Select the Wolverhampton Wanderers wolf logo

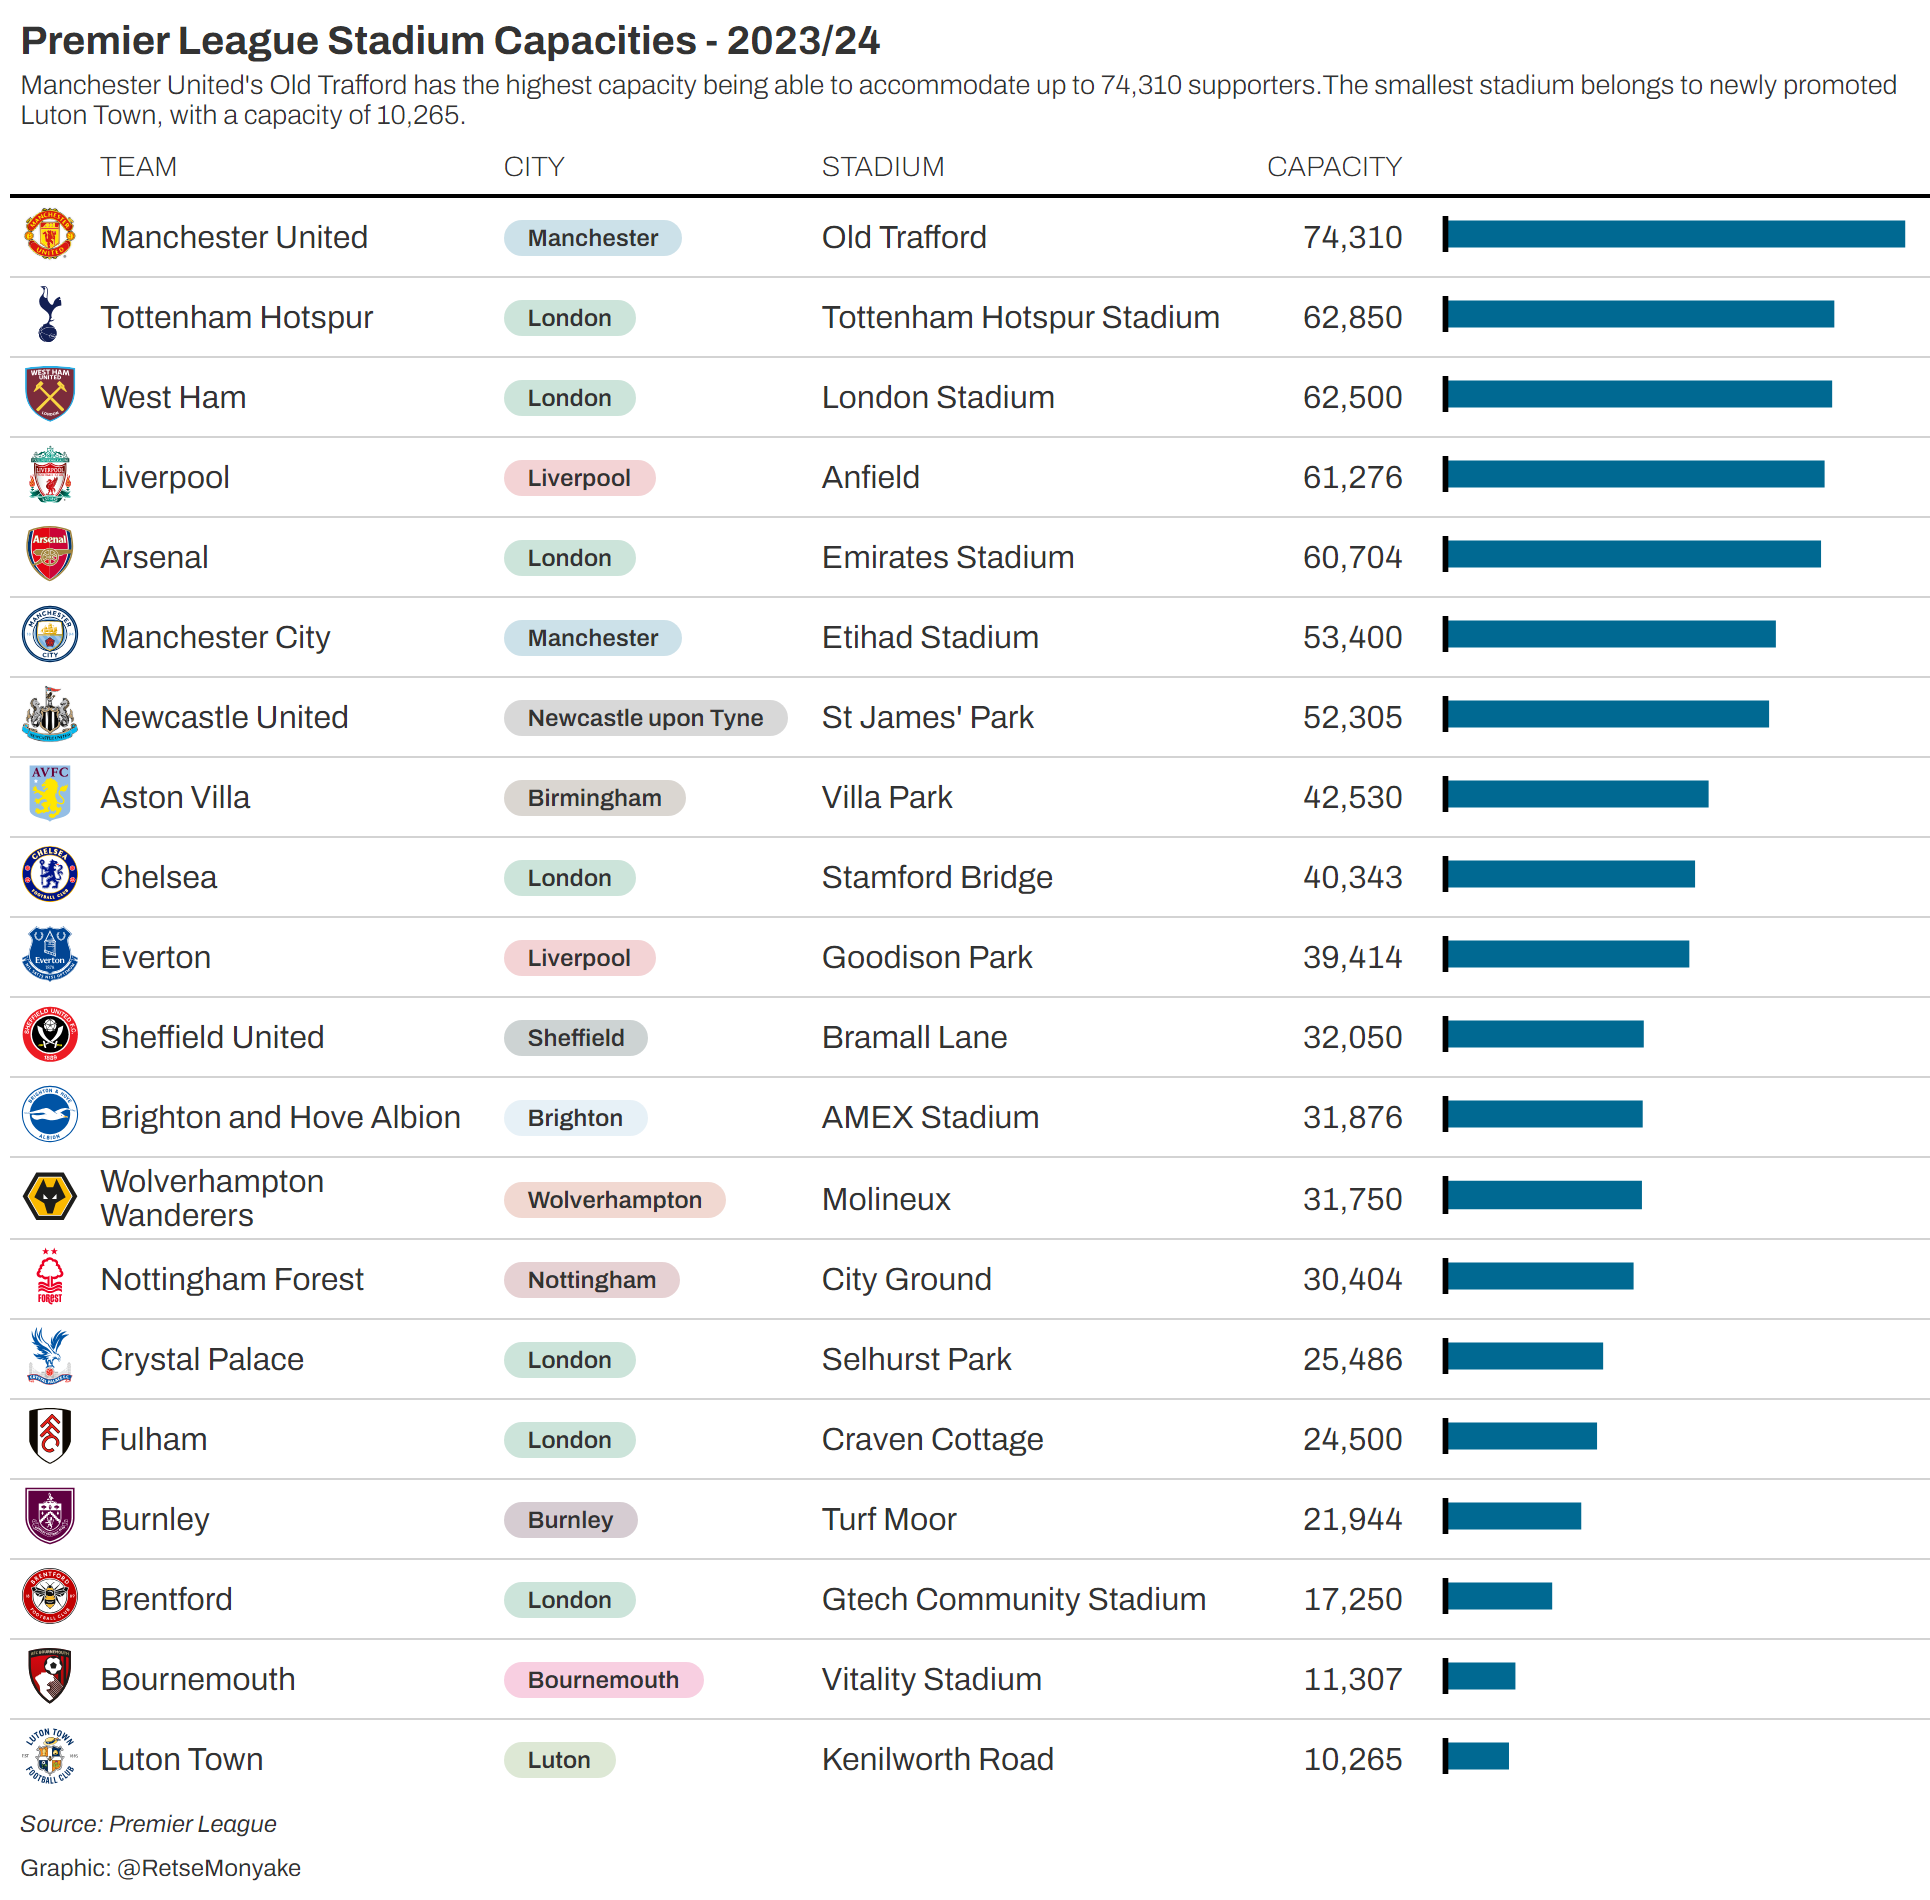tap(49, 1197)
